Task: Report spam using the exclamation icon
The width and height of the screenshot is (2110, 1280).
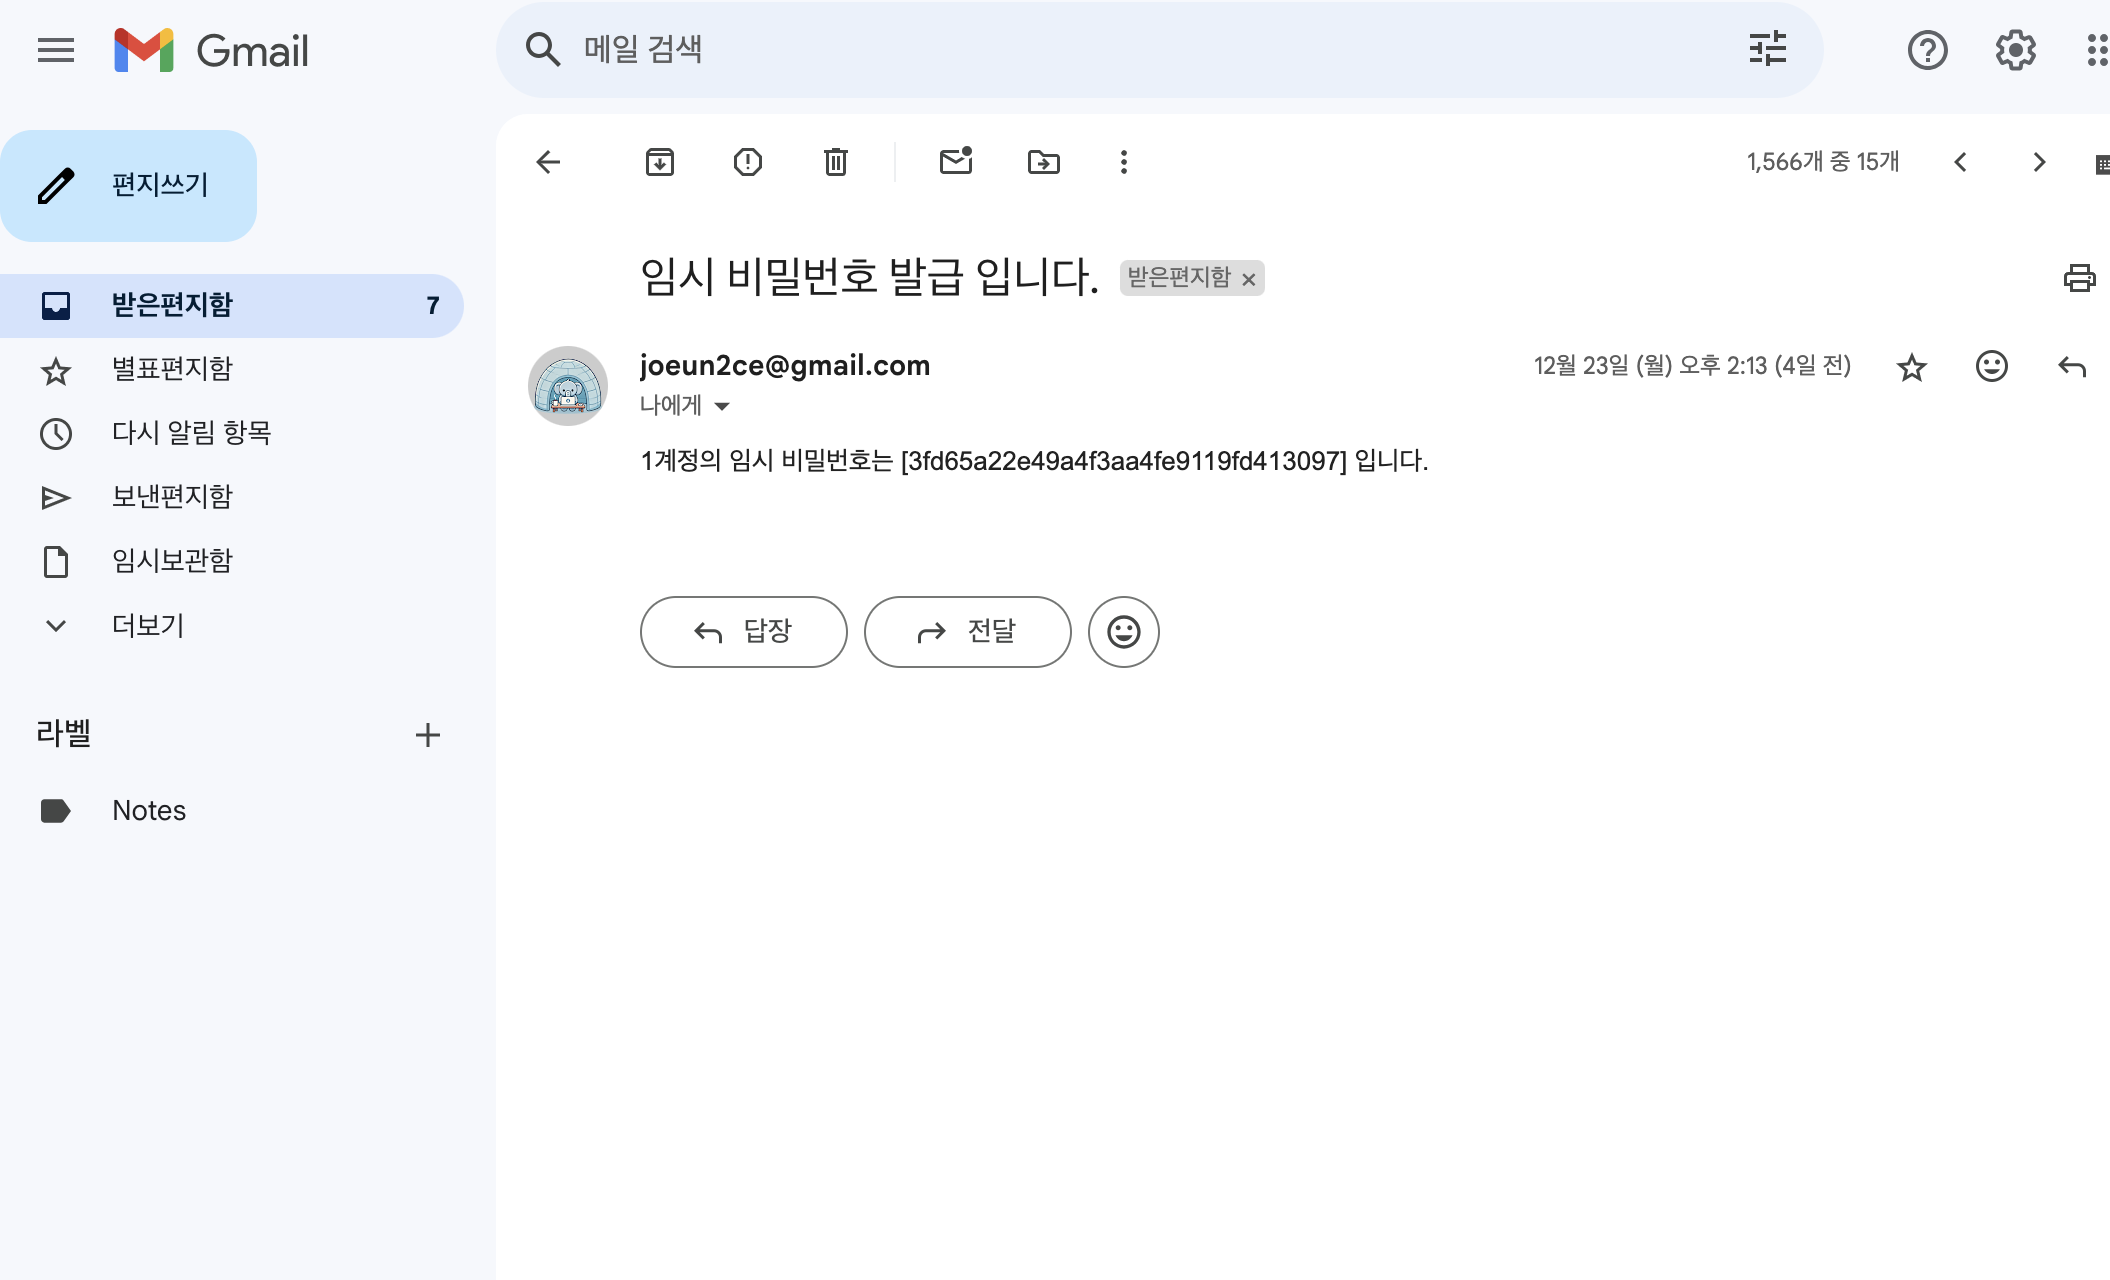Action: point(748,162)
